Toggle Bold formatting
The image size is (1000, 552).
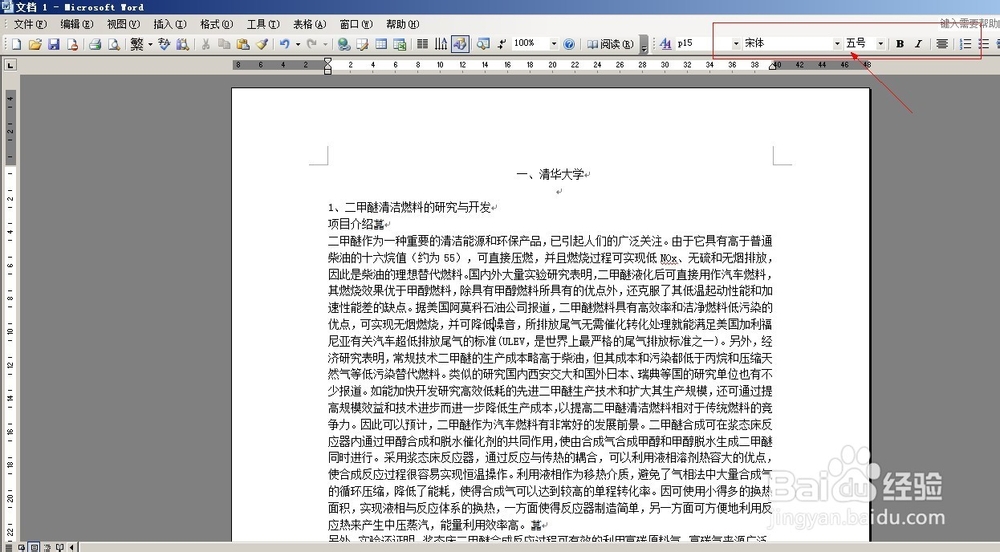(900, 43)
